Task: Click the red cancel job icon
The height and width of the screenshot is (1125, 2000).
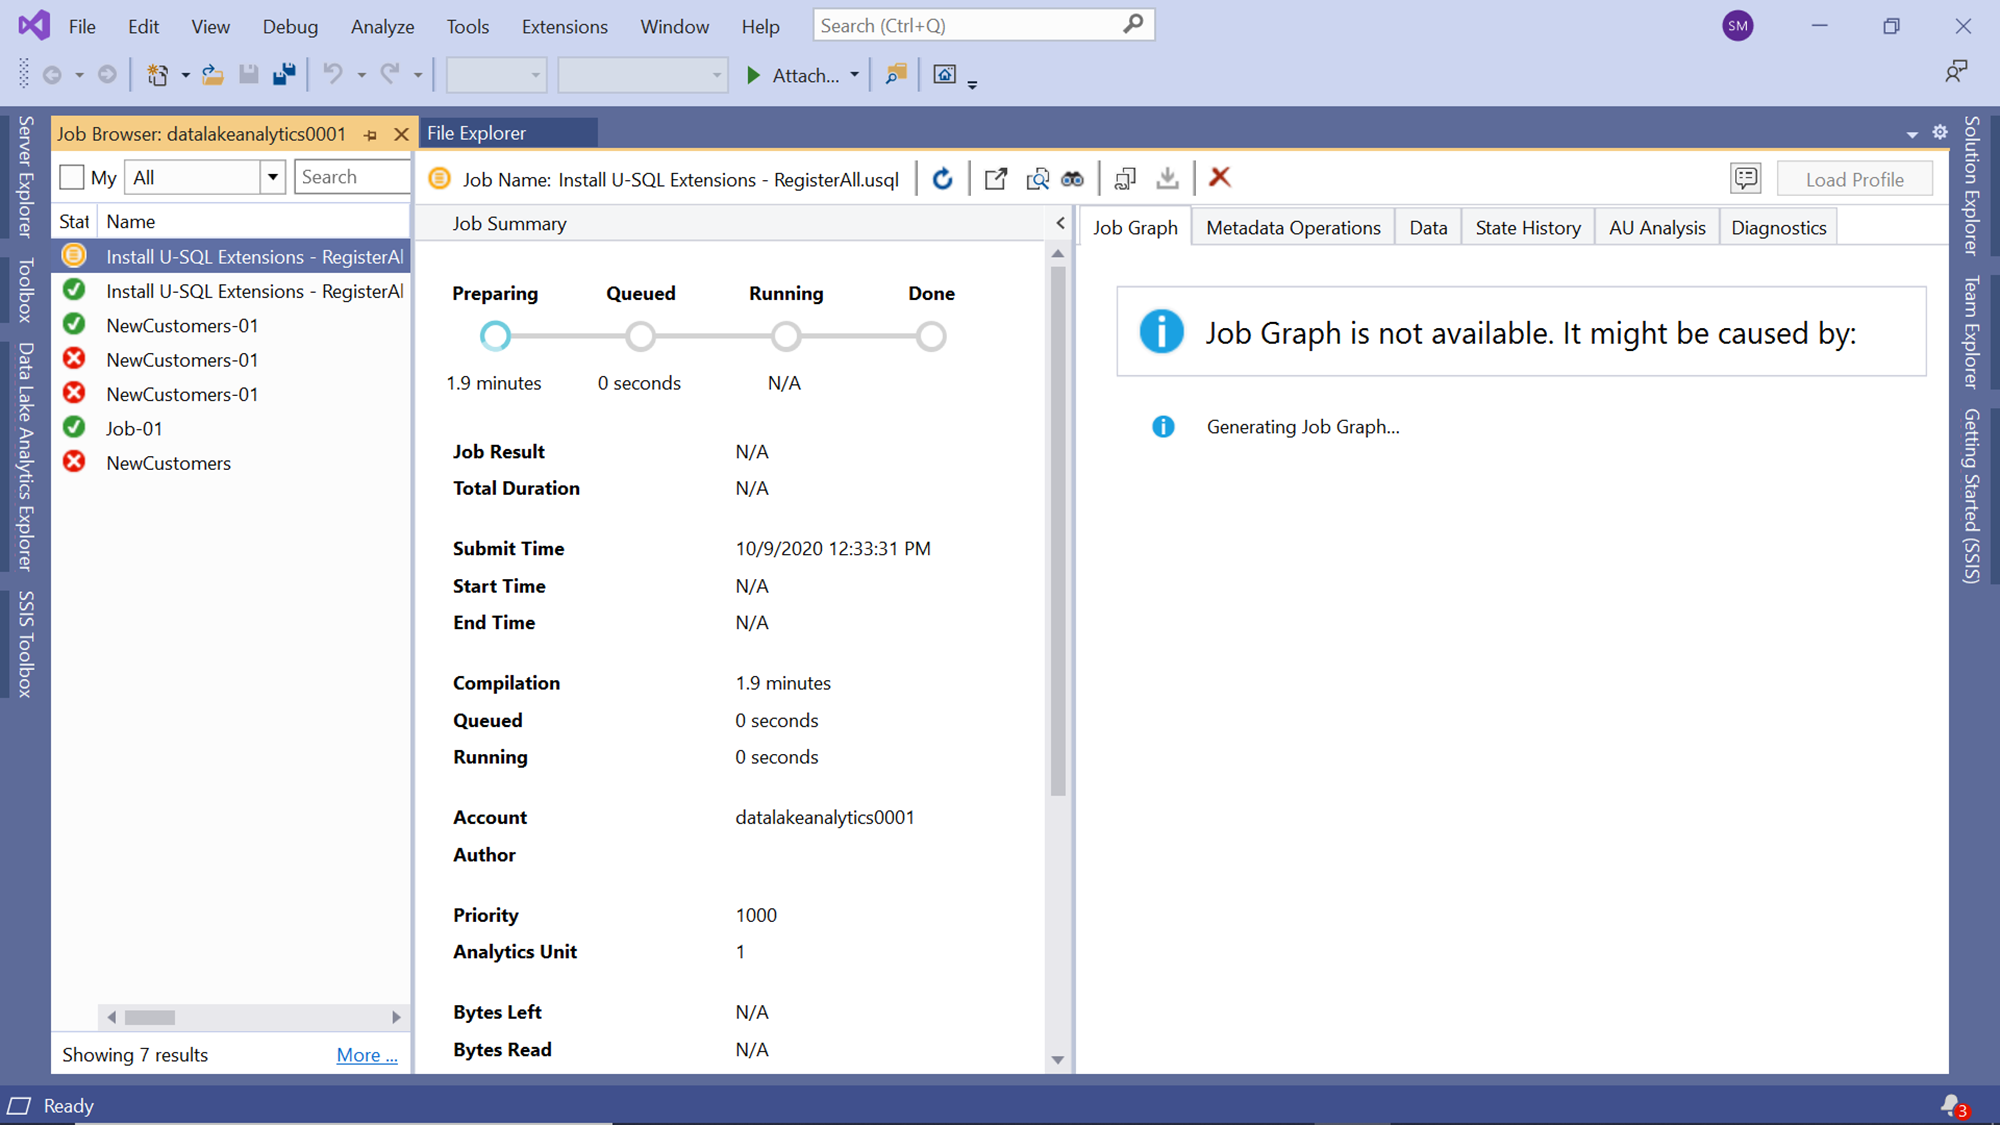Action: [x=1219, y=178]
